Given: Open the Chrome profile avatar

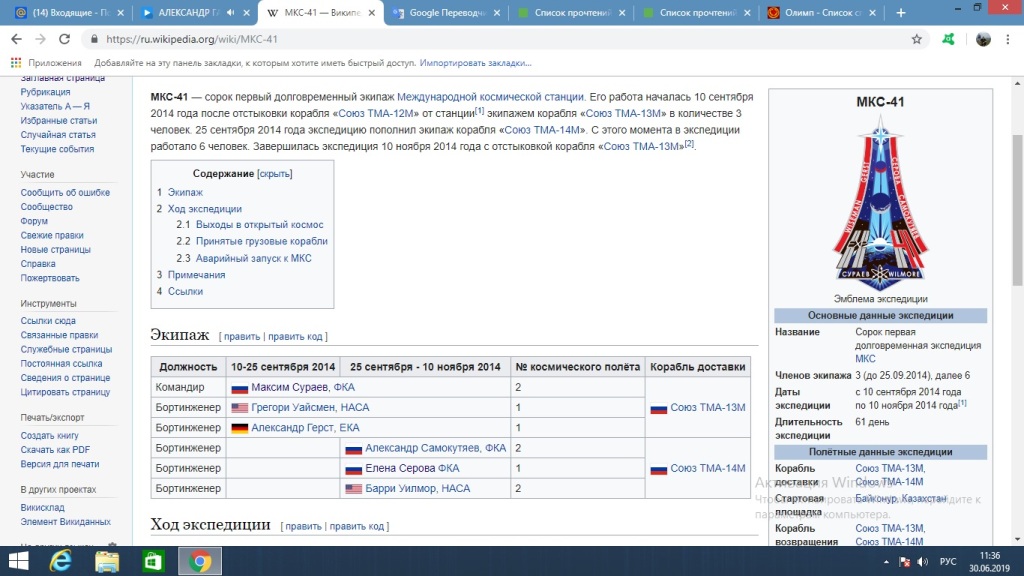Looking at the screenshot, I should (983, 39).
